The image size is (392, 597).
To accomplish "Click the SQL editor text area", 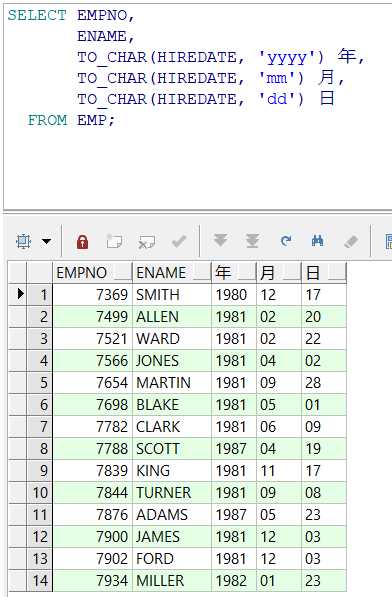I will 198,107.
